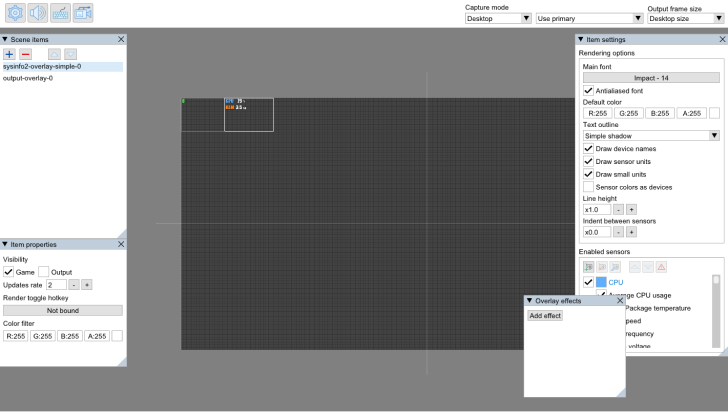Click the video camera capture icon
This screenshot has height=412, width=728.
pos(84,13)
